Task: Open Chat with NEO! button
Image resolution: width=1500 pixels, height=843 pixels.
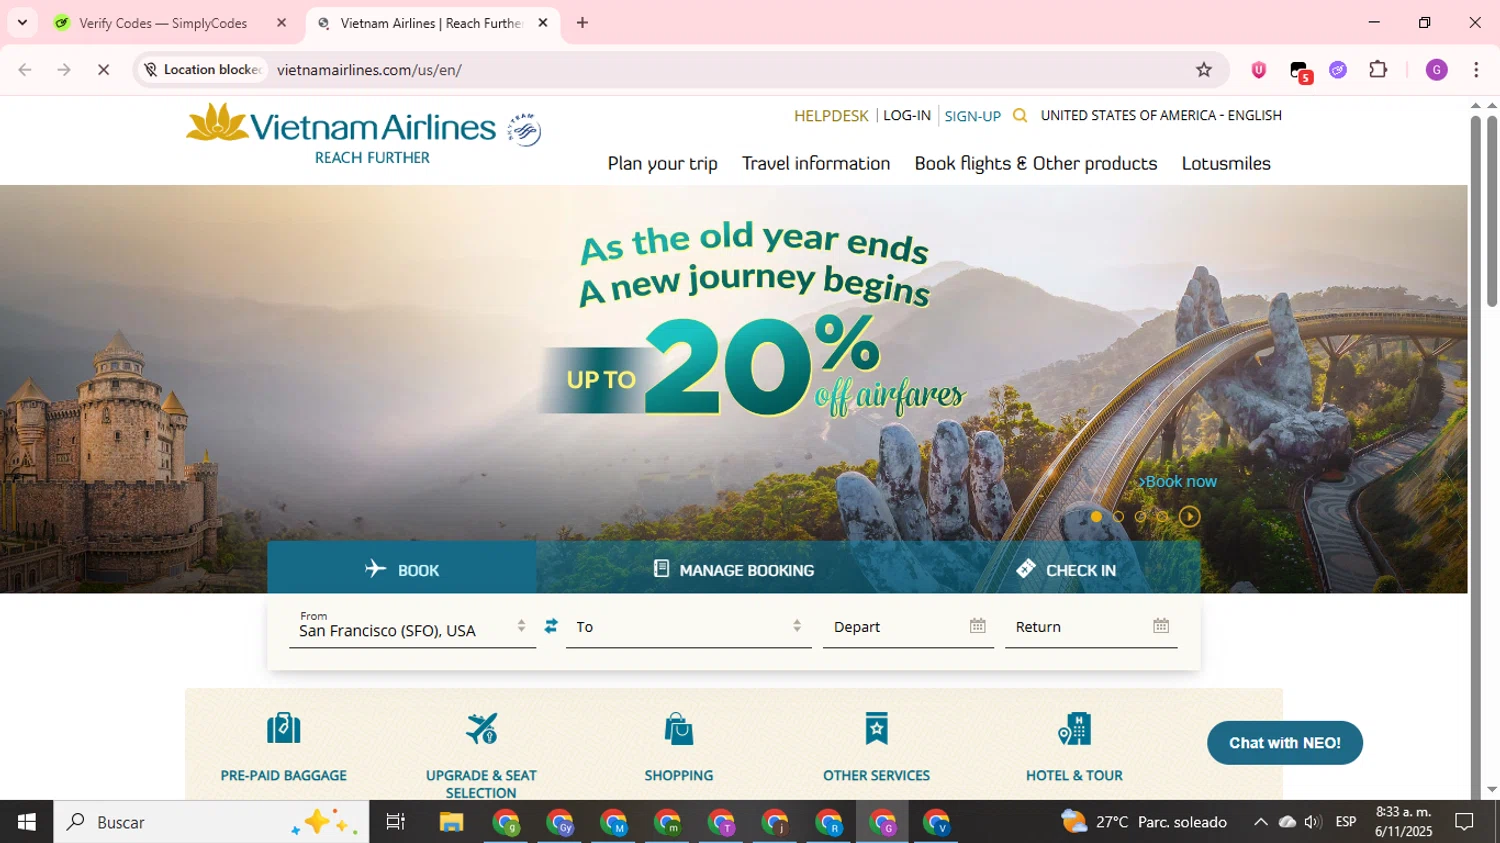Action: [1285, 743]
